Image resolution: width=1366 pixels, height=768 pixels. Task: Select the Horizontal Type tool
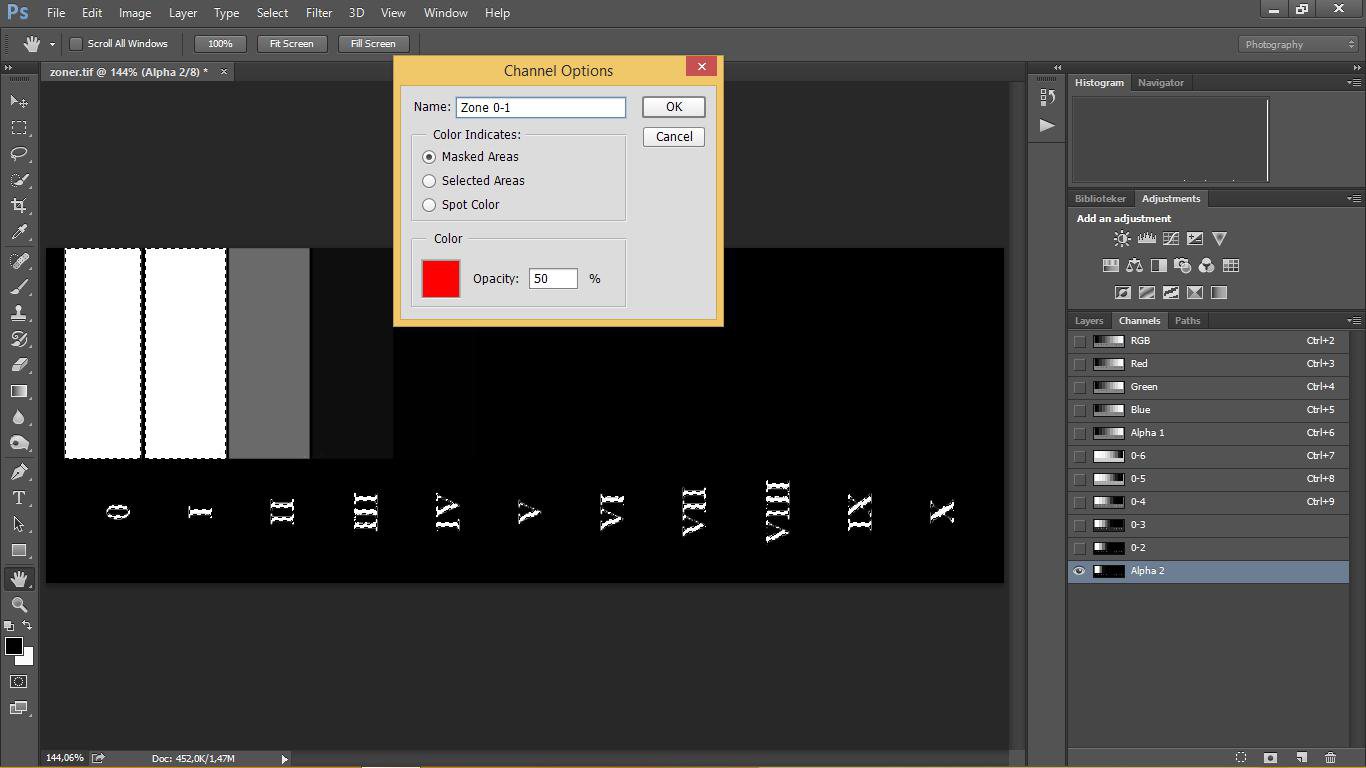pyautogui.click(x=19, y=498)
